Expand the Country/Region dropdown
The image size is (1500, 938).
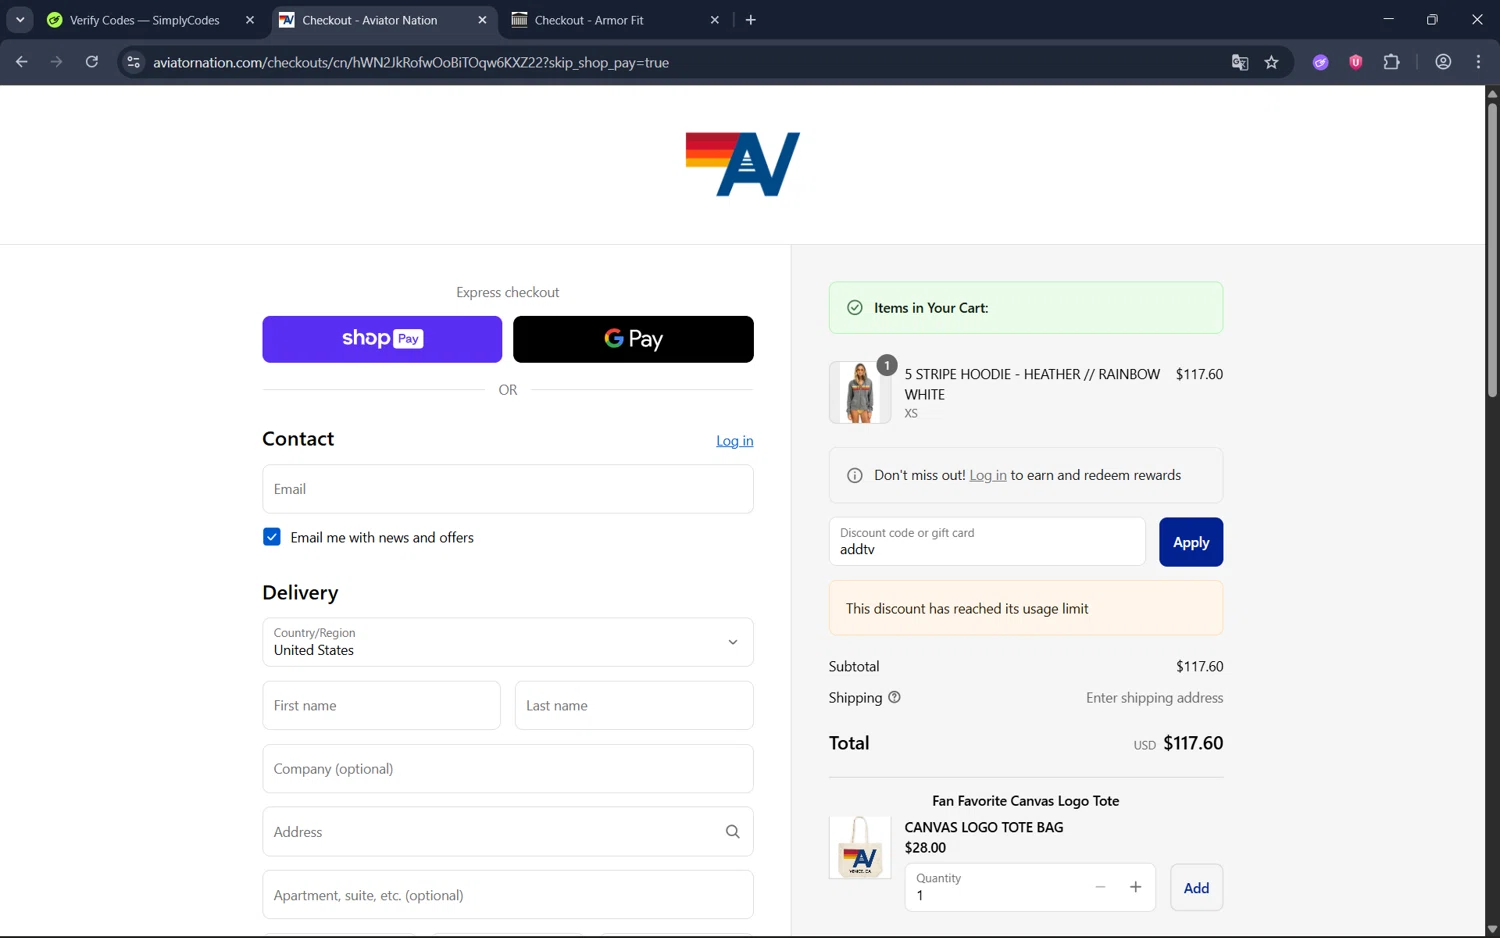508,642
